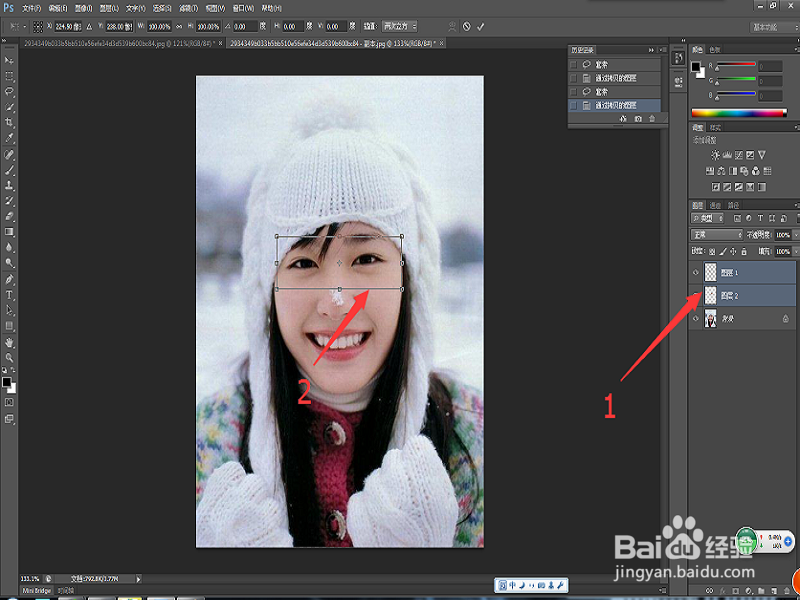Add a Levels adjustment
The width and height of the screenshot is (800, 600).
pyautogui.click(x=727, y=155)
